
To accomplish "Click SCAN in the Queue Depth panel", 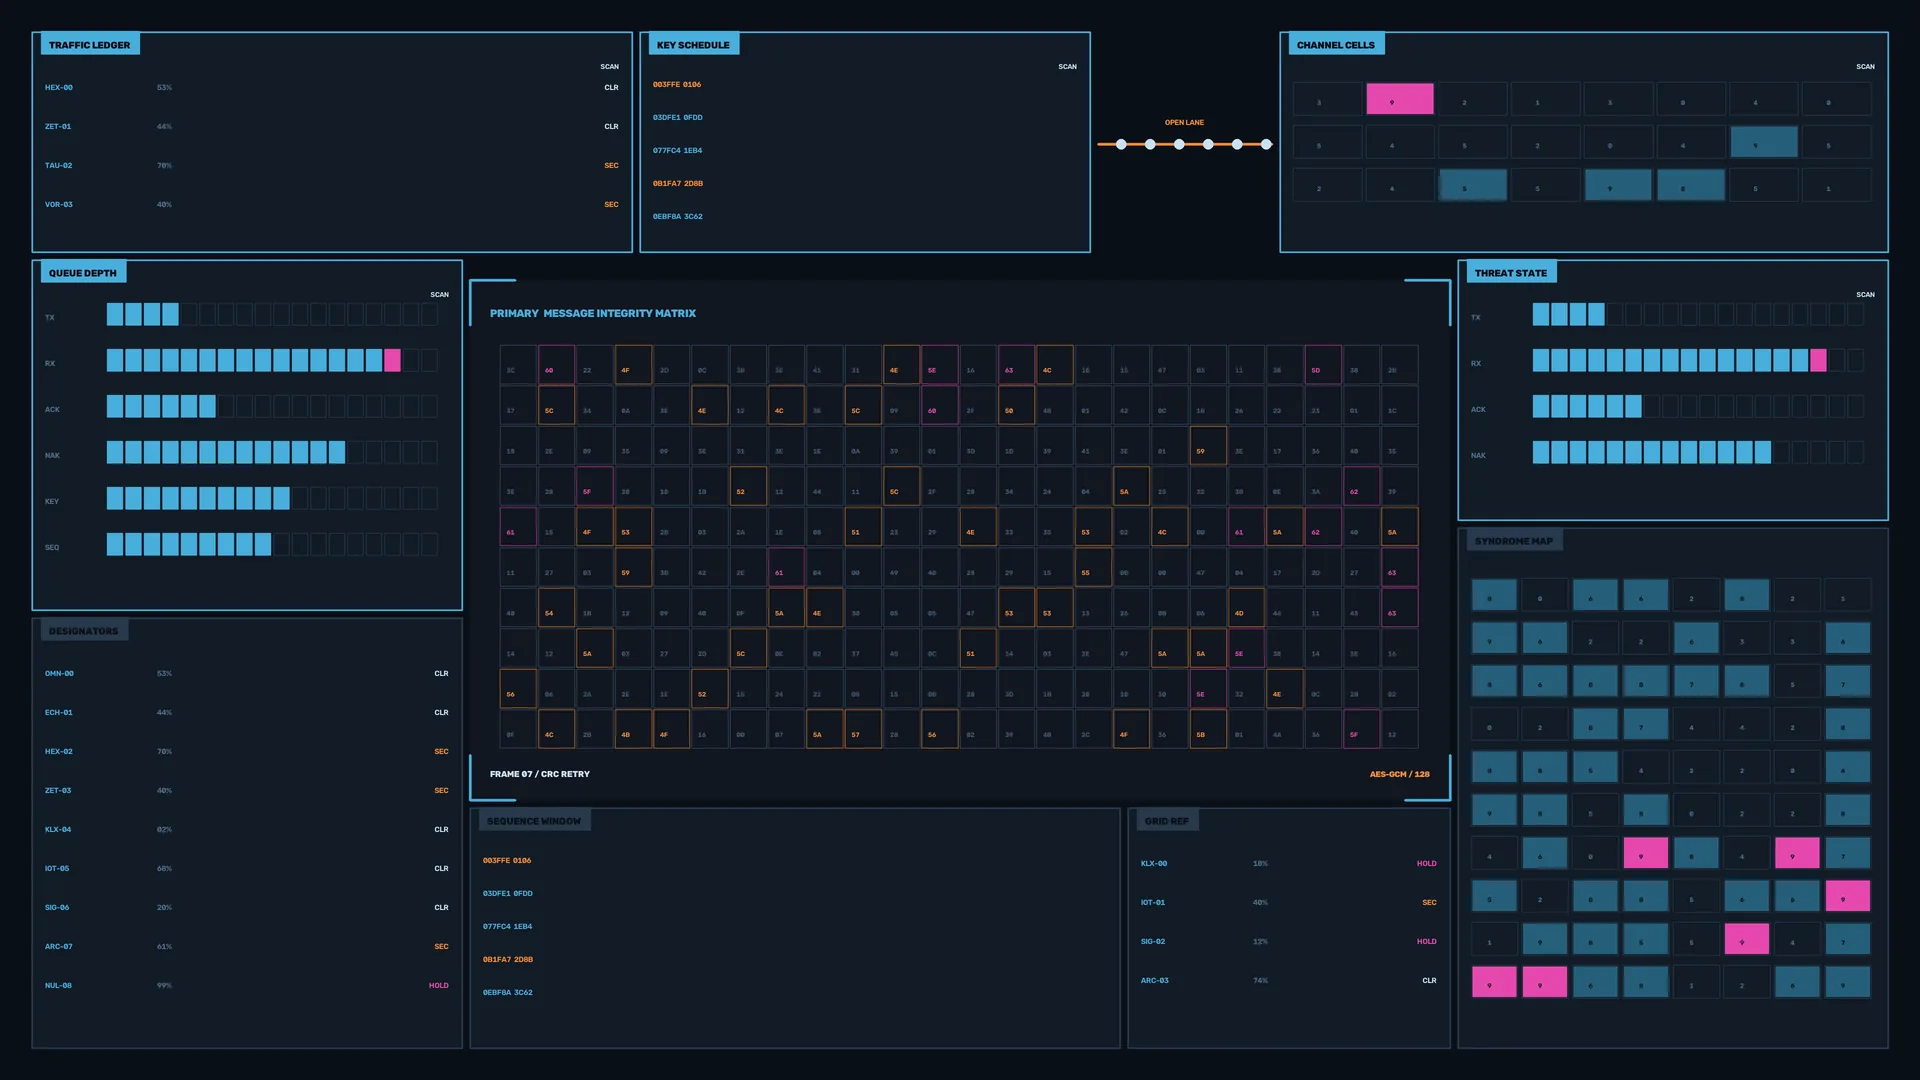I will pos(439,295).
